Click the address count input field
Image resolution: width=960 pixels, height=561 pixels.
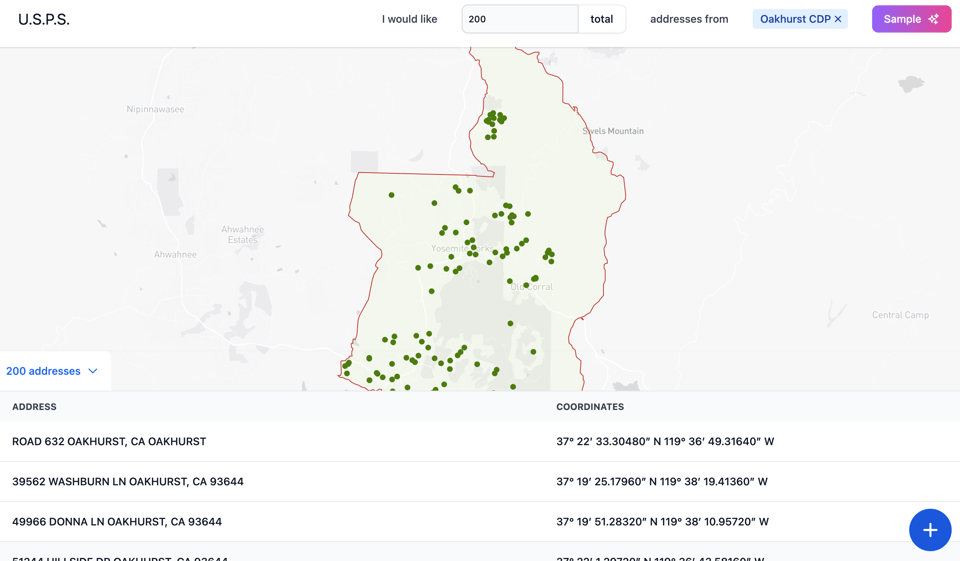(x=520, y=19)
